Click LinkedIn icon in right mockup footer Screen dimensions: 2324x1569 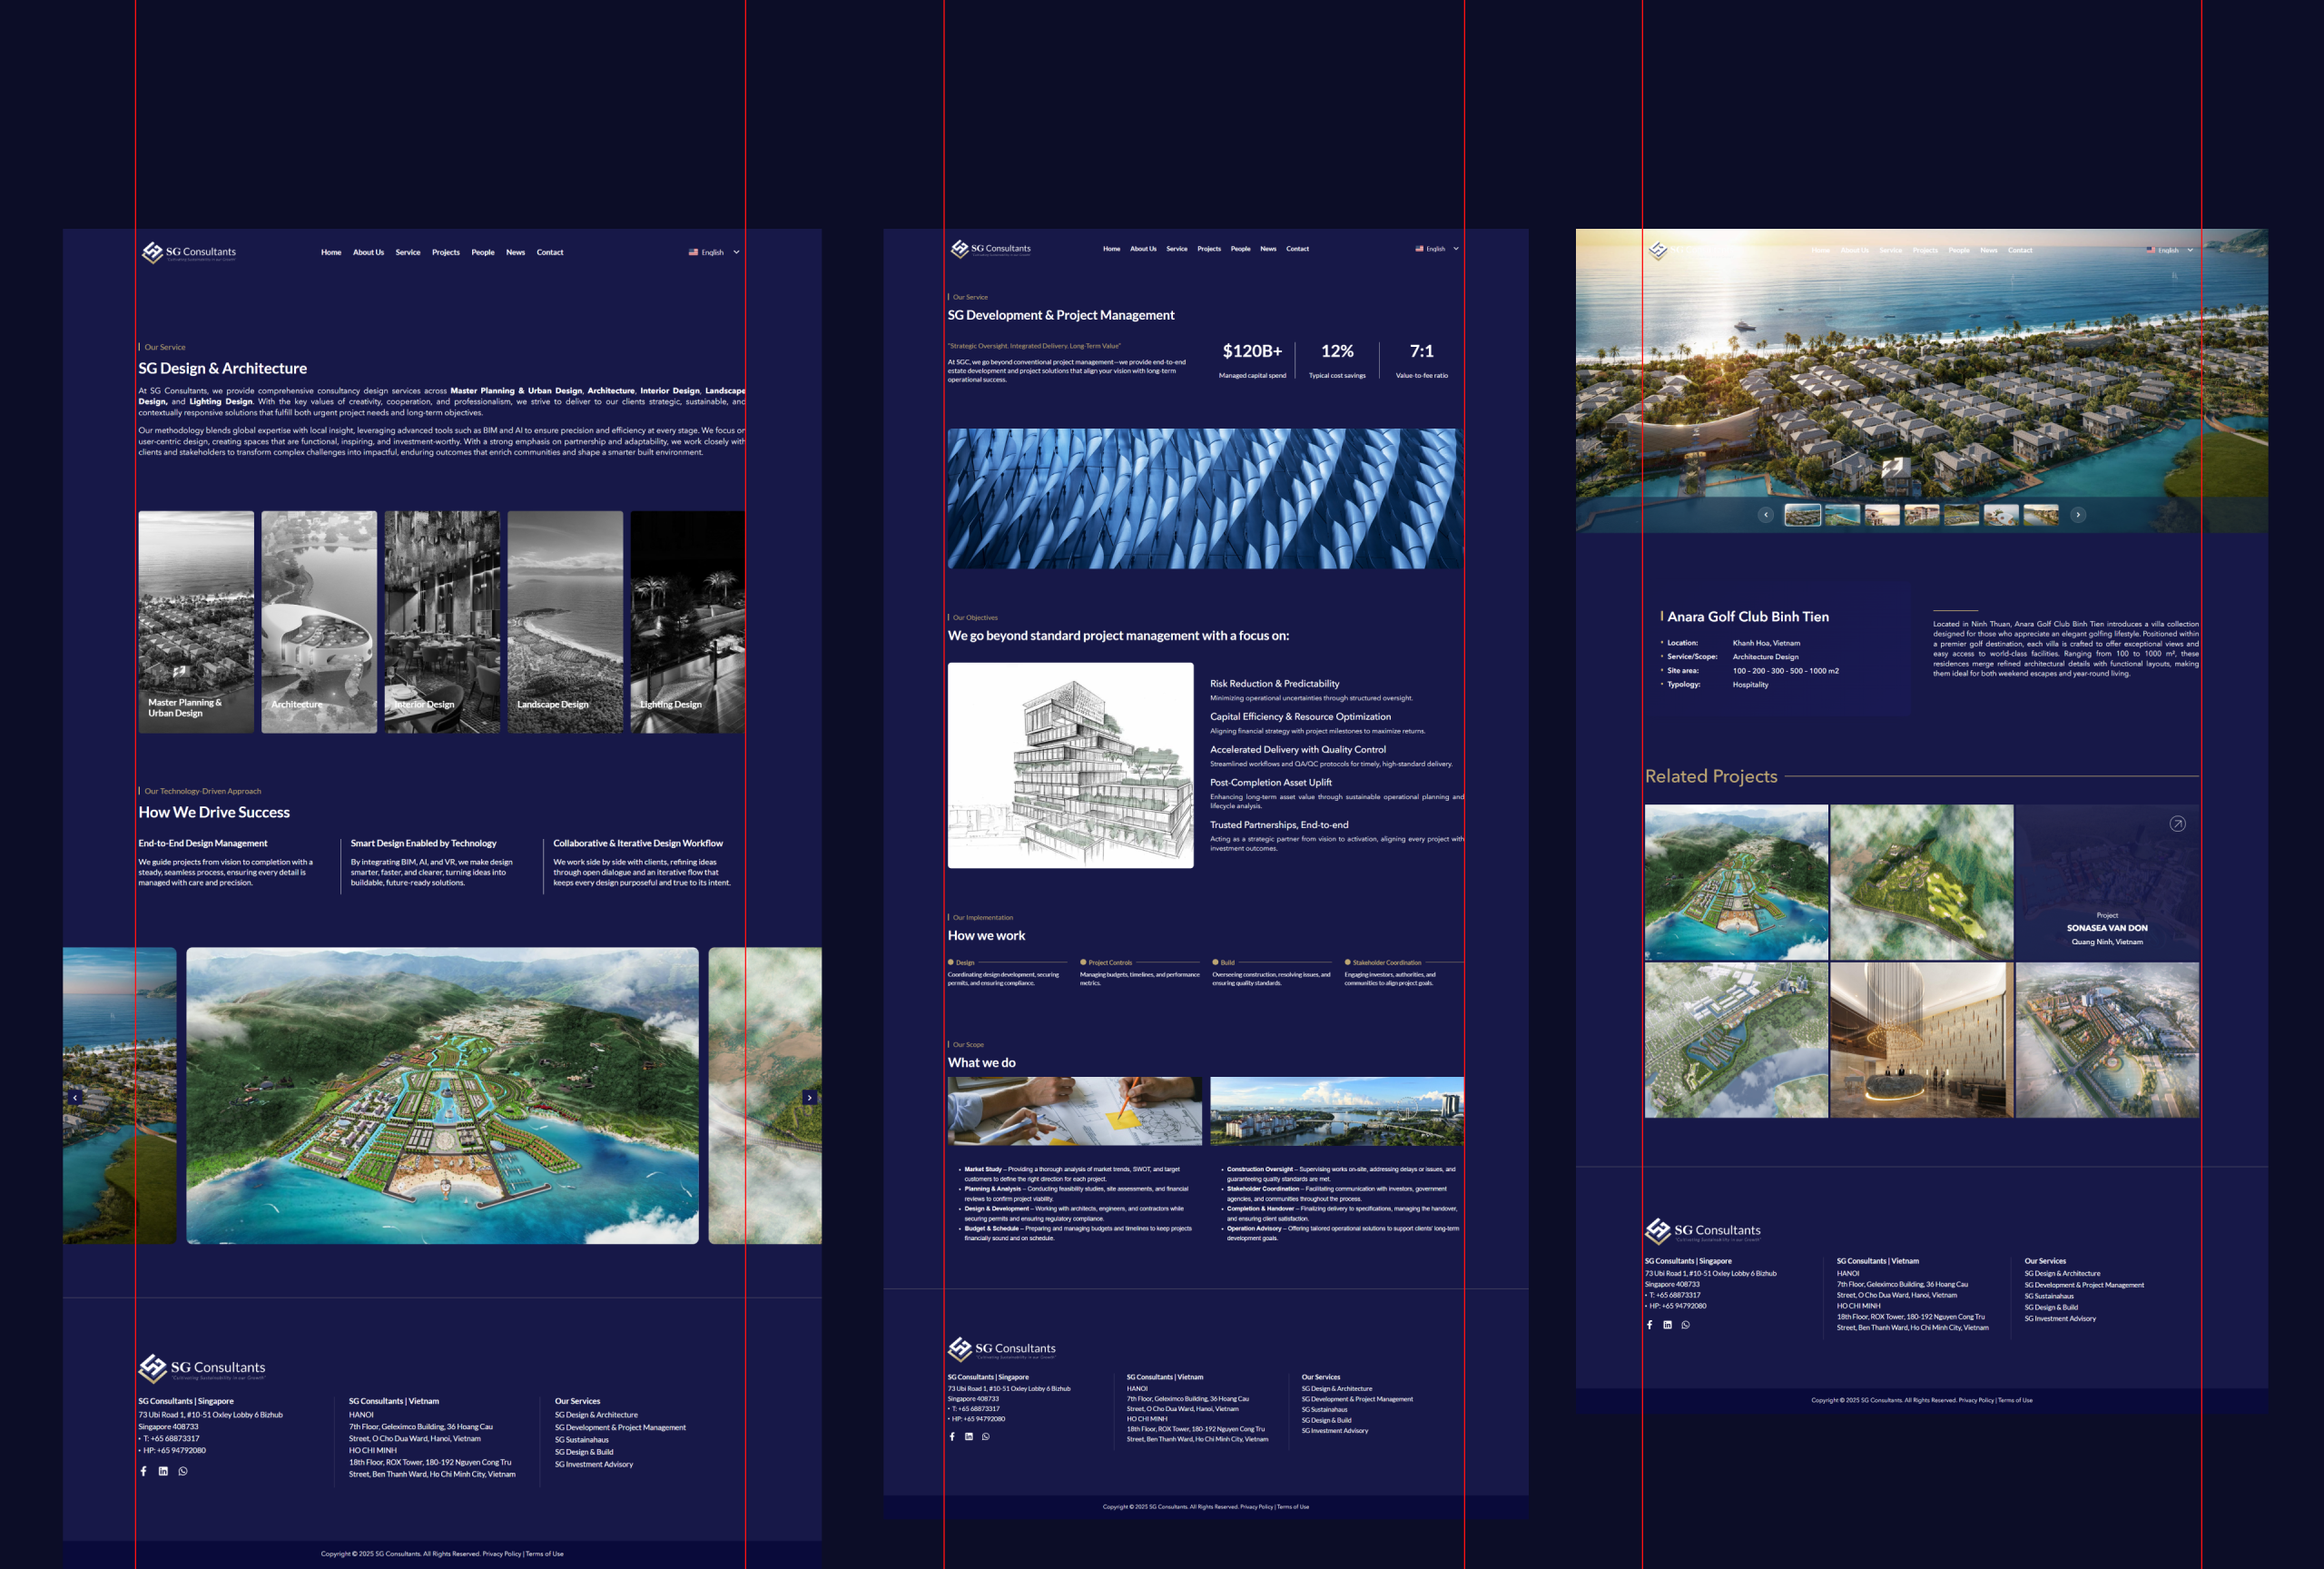[x=1667, y=1325]
